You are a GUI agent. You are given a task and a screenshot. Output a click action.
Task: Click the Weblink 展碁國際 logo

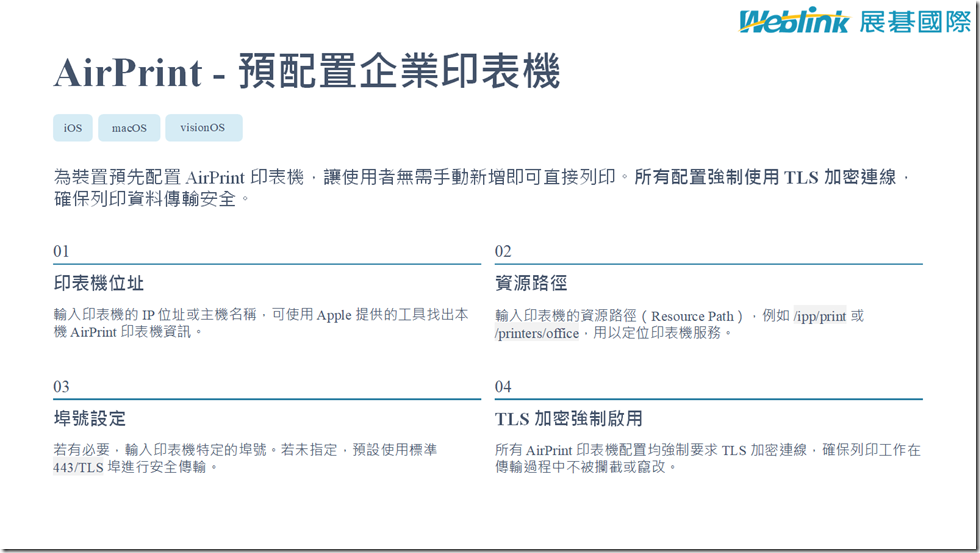coord(855,21)
